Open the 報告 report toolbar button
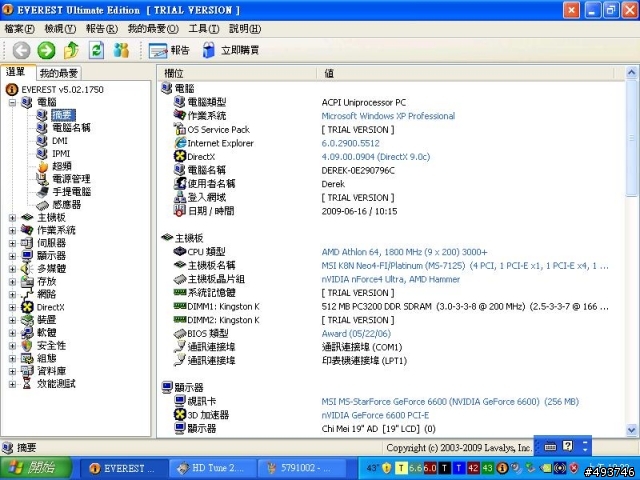The width and height of the screenshot is (640, 480). [169, 51]
